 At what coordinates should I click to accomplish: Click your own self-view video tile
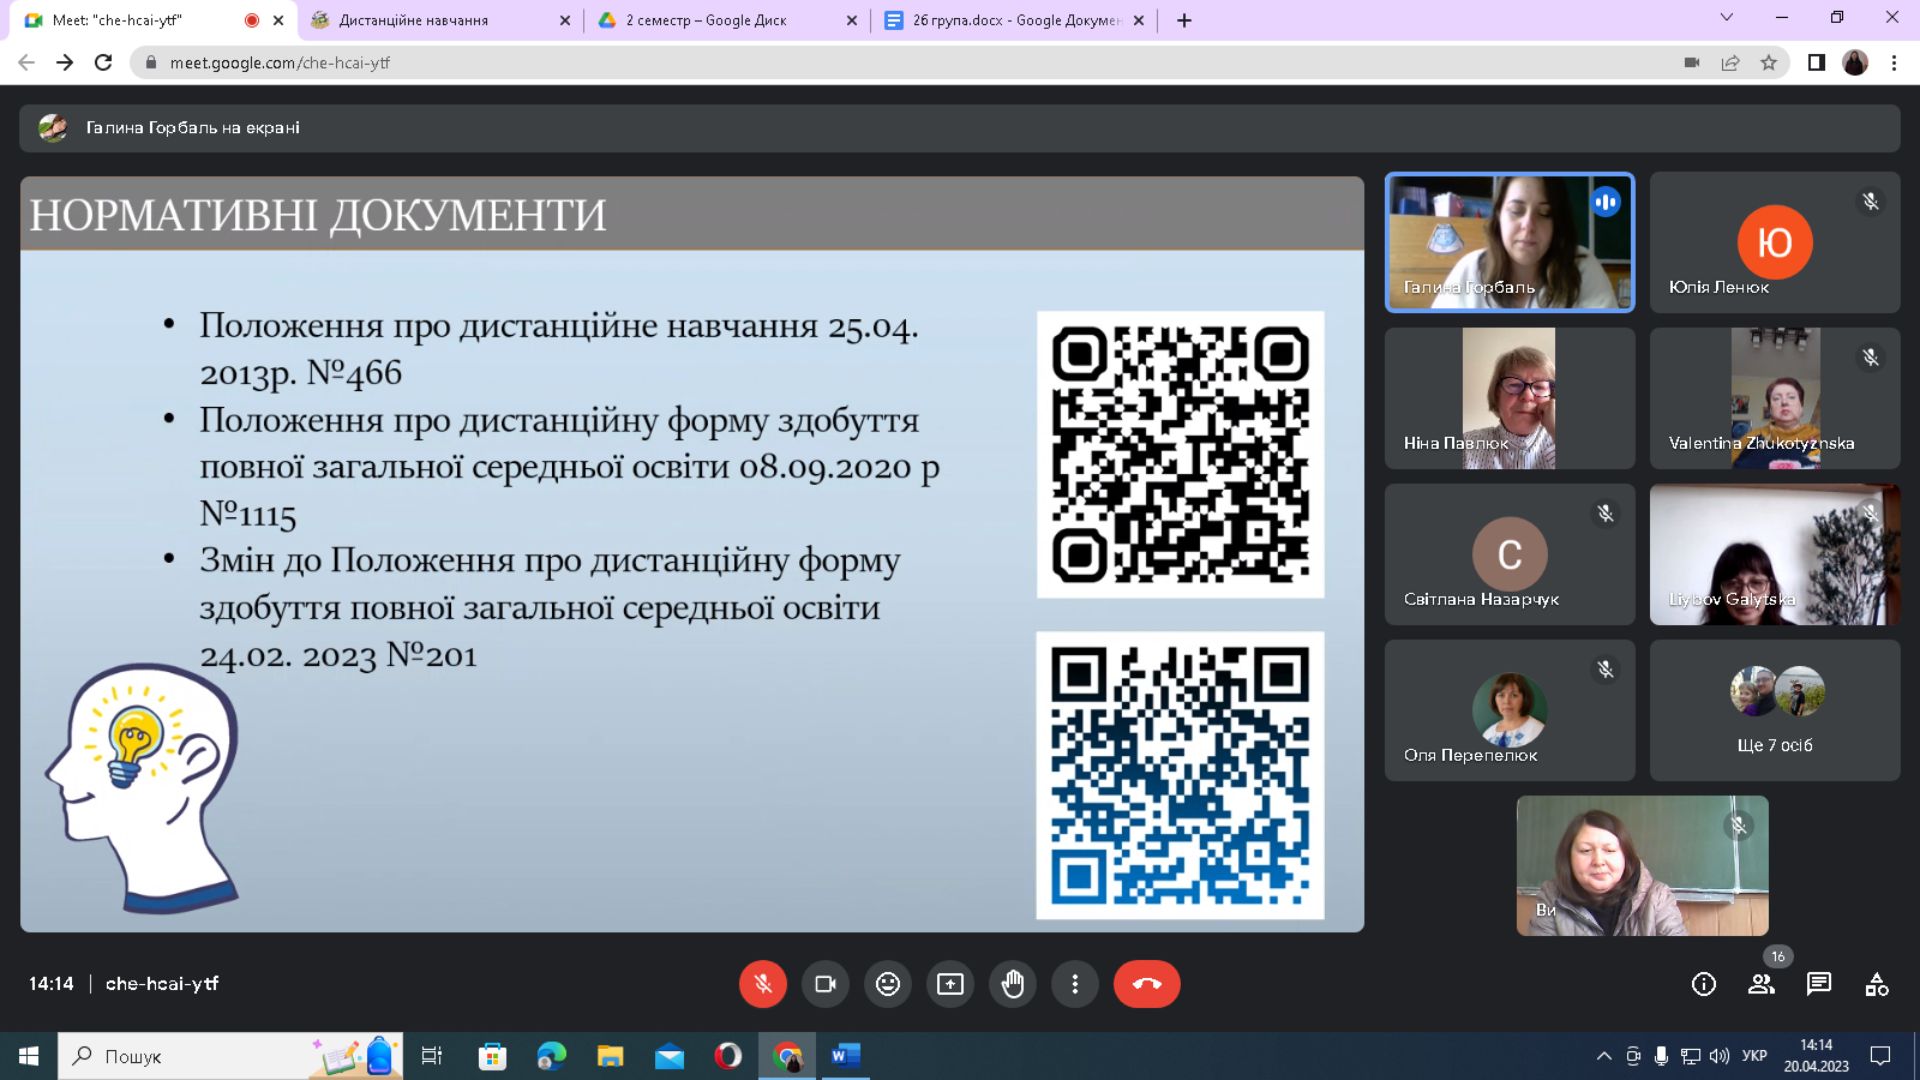[x=1642, y=866]
